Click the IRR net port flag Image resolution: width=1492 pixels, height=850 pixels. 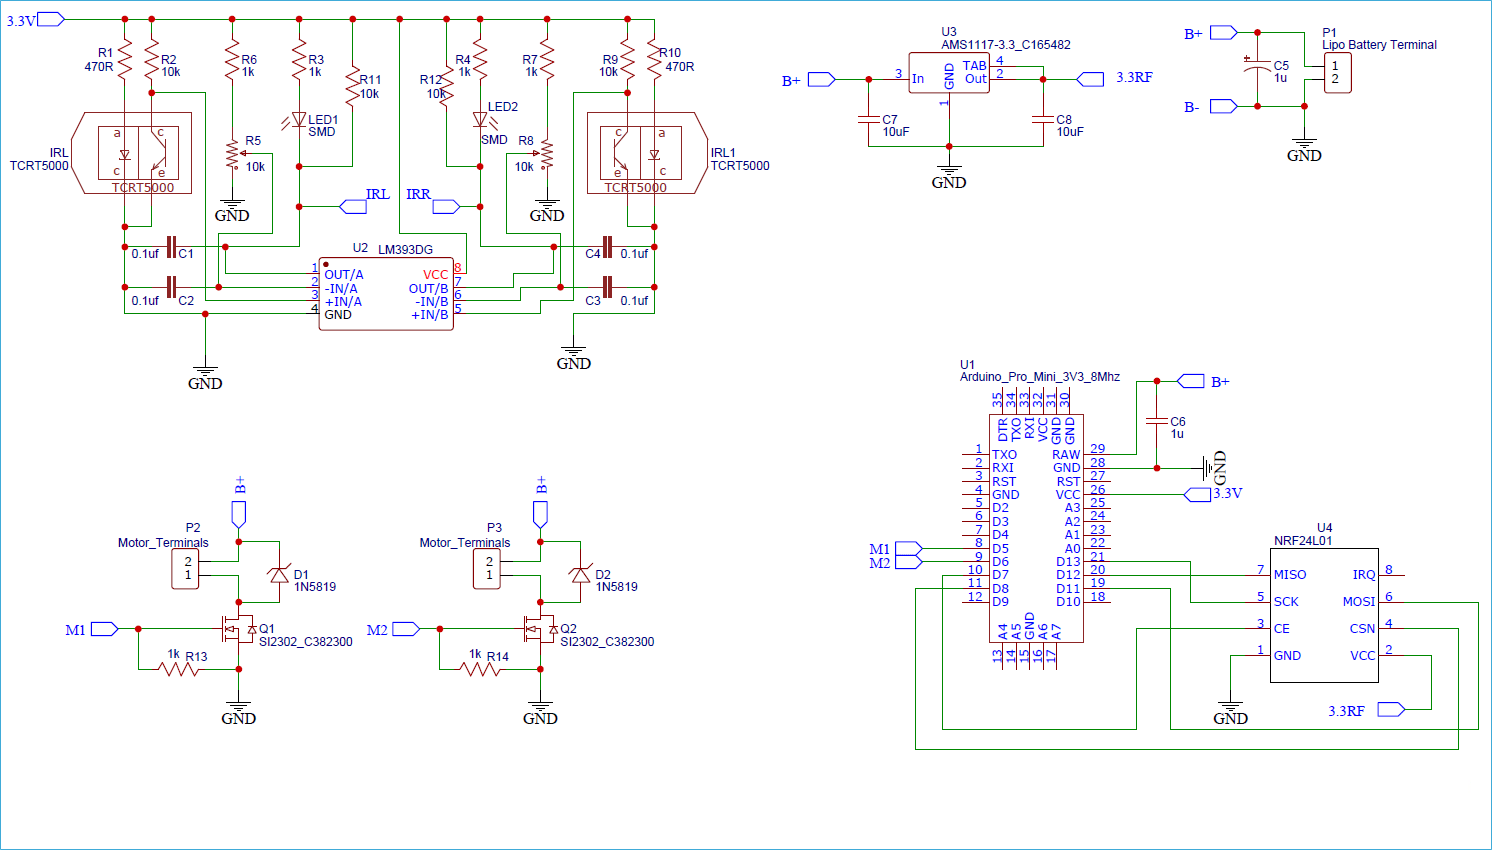(446, 207)
